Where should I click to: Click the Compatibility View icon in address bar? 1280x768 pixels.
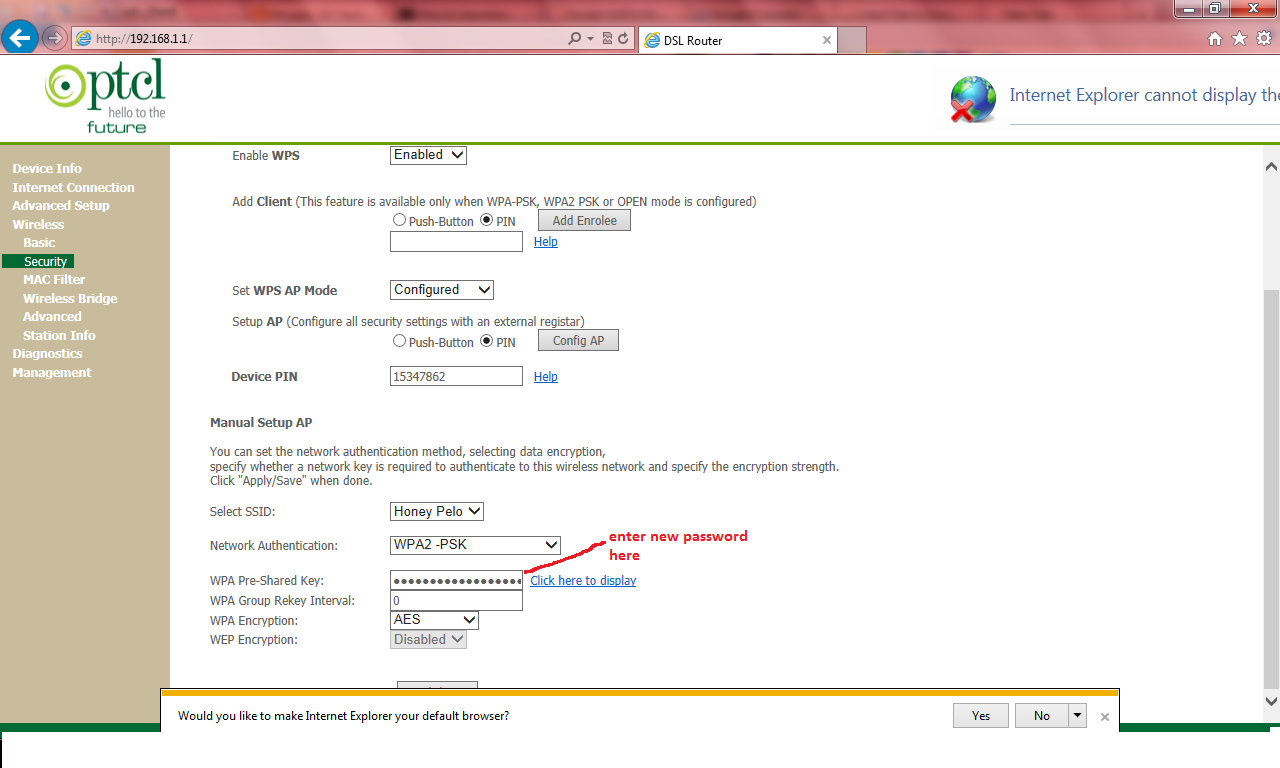pos(609,37)
